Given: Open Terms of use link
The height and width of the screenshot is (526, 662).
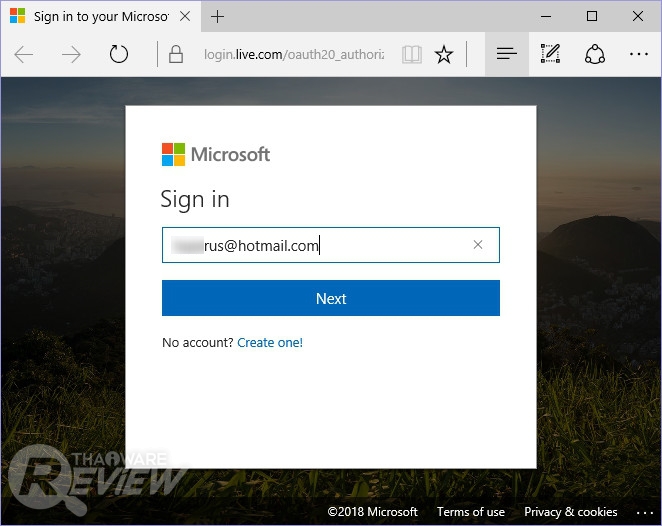Looking at the screenshot, I should 471,512.
